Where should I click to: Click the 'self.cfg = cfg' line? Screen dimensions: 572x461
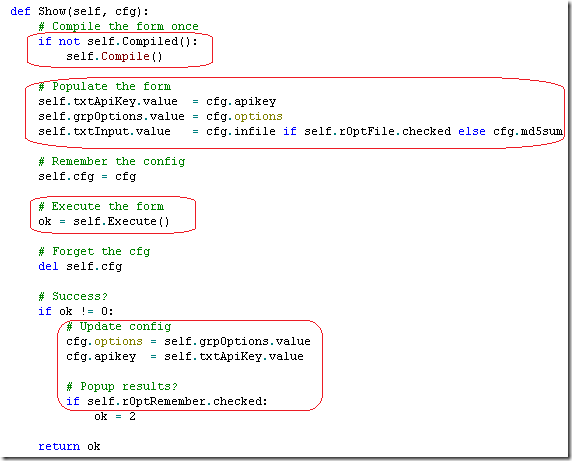tap(87, 177)
